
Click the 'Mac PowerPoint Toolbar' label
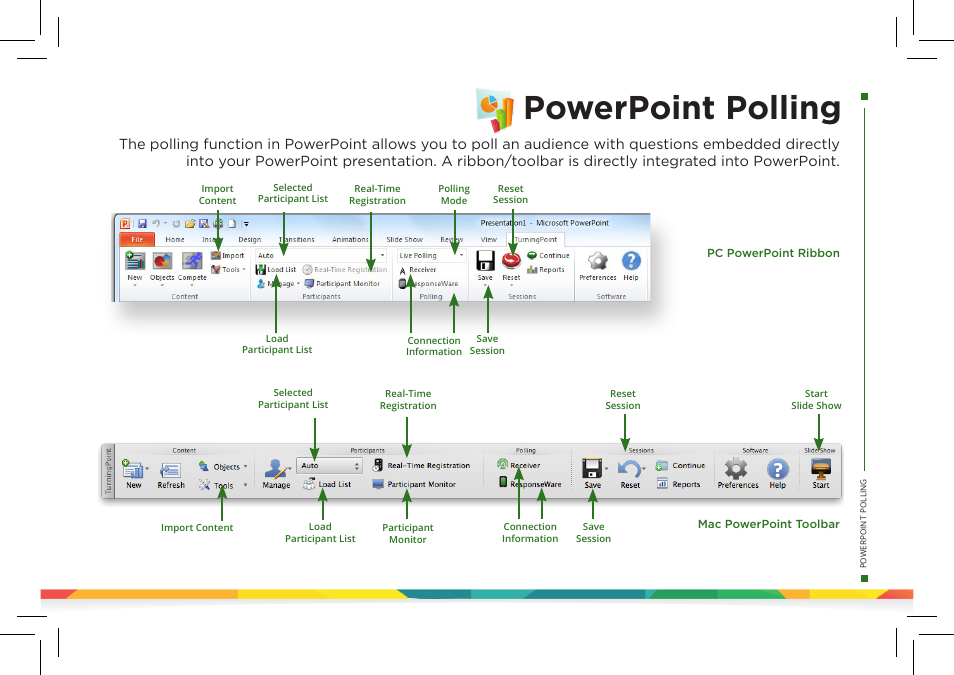[768, 524]
